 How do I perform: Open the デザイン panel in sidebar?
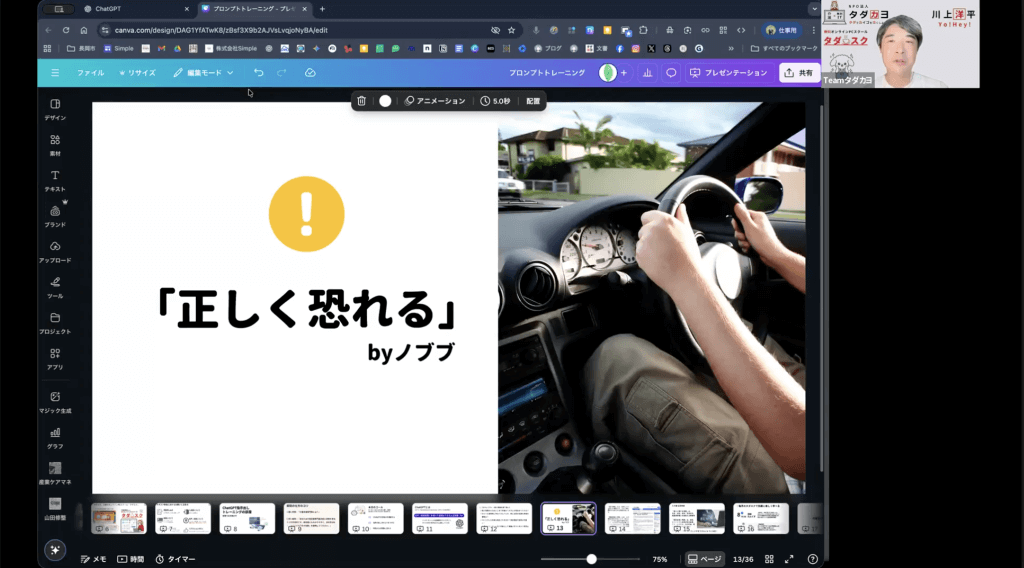[55, 108]
